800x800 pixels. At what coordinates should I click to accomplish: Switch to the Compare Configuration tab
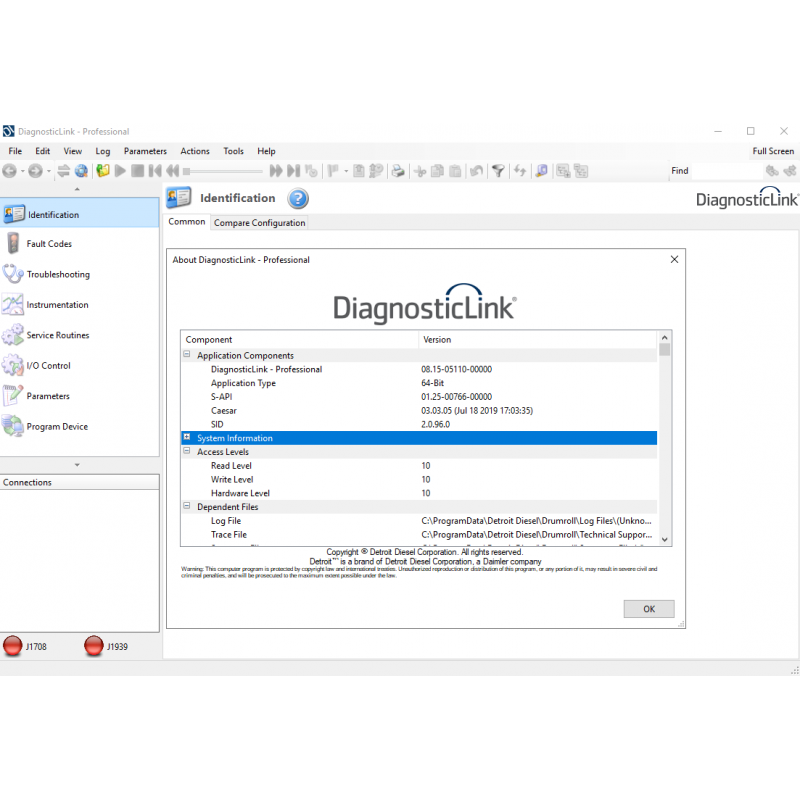click(x=260, y=223)
